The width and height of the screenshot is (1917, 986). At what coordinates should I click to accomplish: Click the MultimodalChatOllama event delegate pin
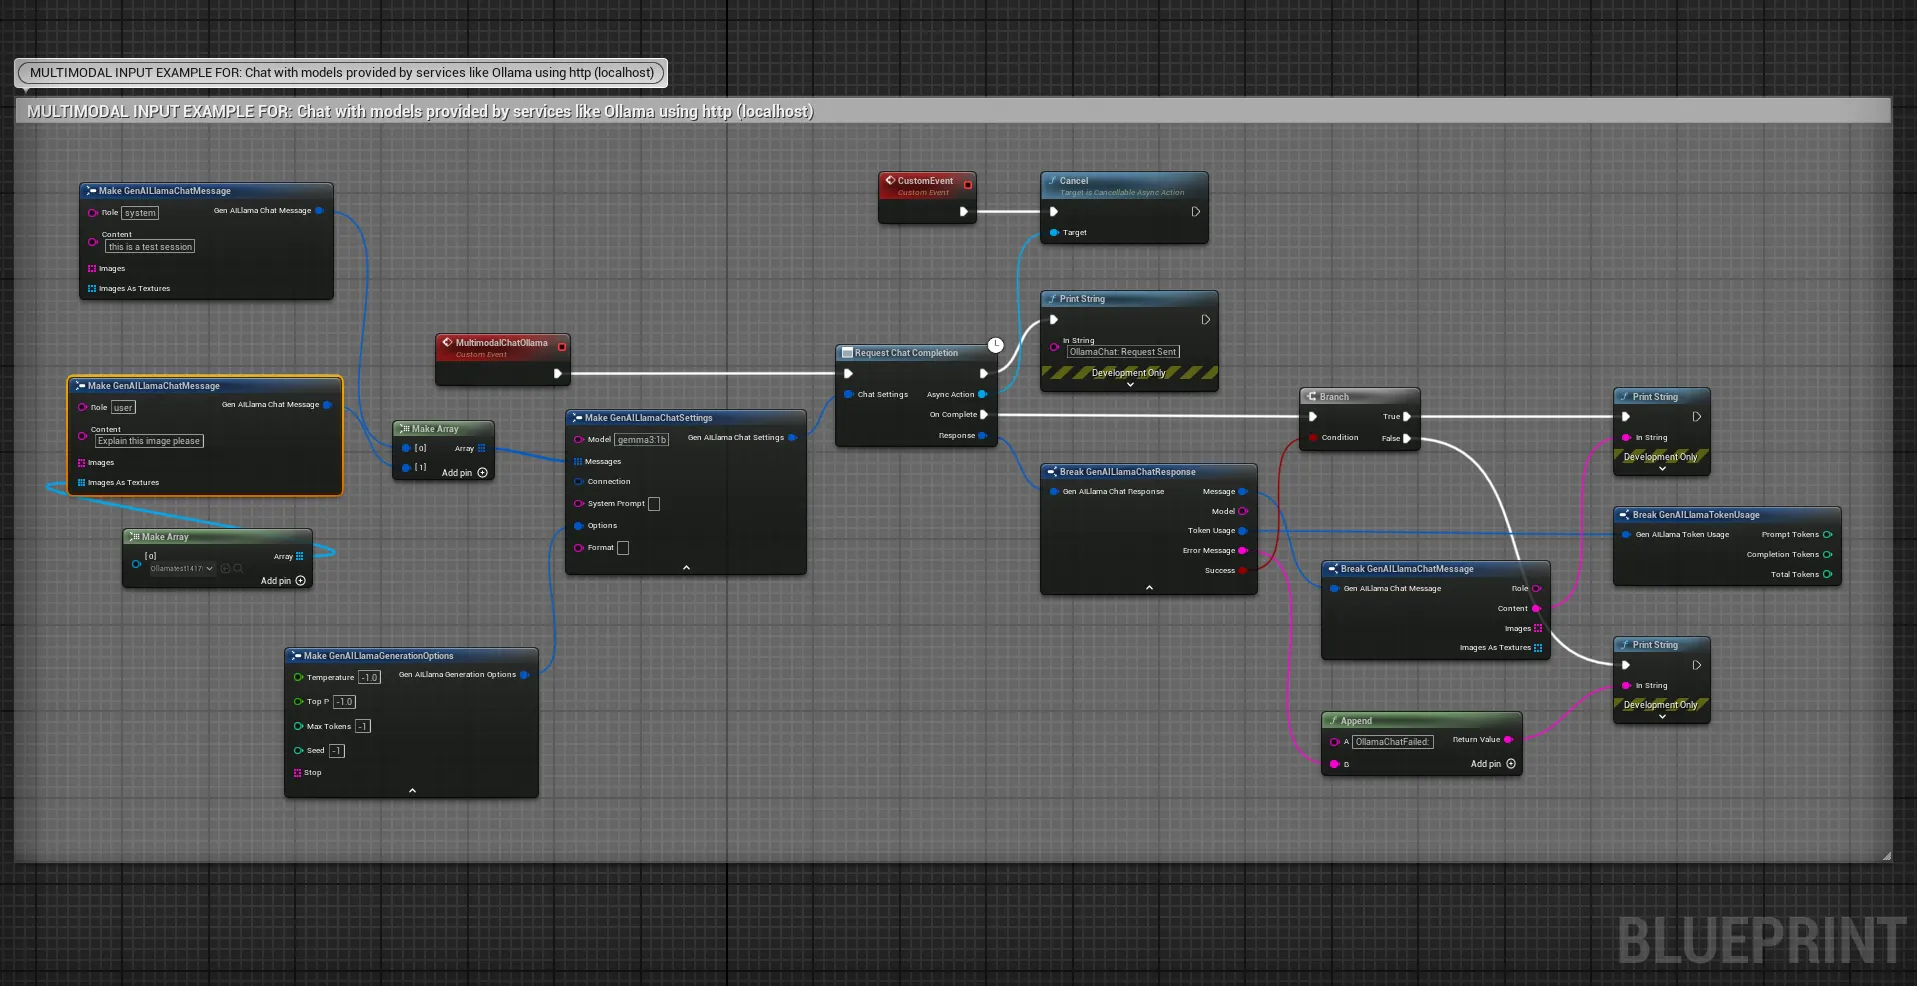tap(562, 347)
